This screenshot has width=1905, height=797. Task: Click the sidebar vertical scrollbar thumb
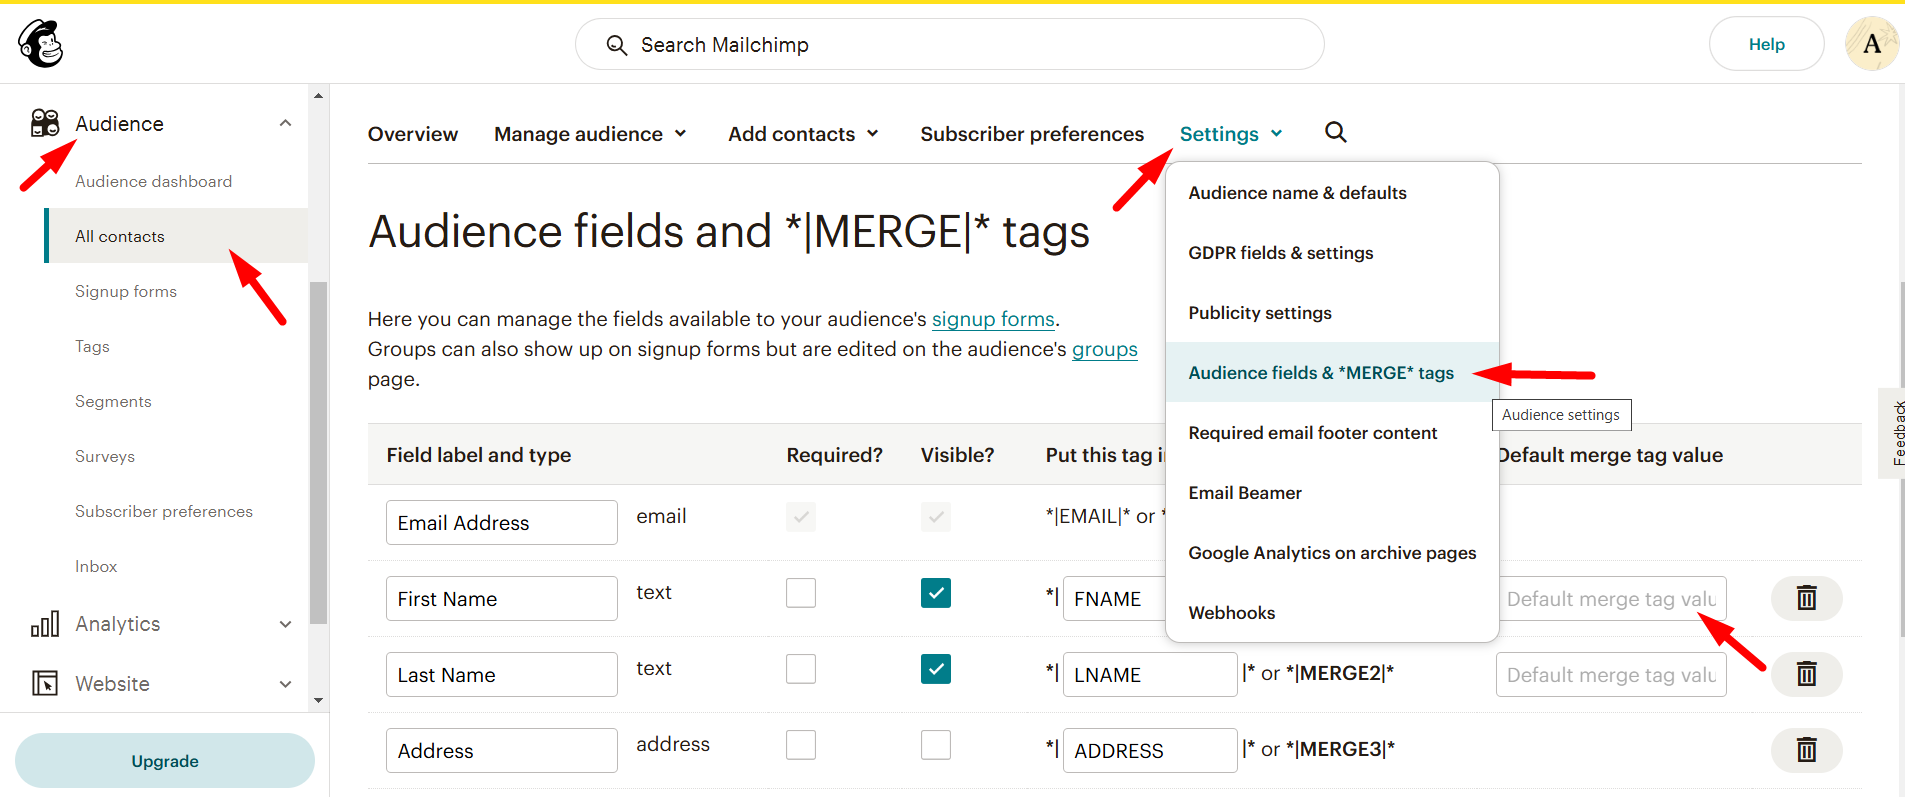[x=319, y=453]
